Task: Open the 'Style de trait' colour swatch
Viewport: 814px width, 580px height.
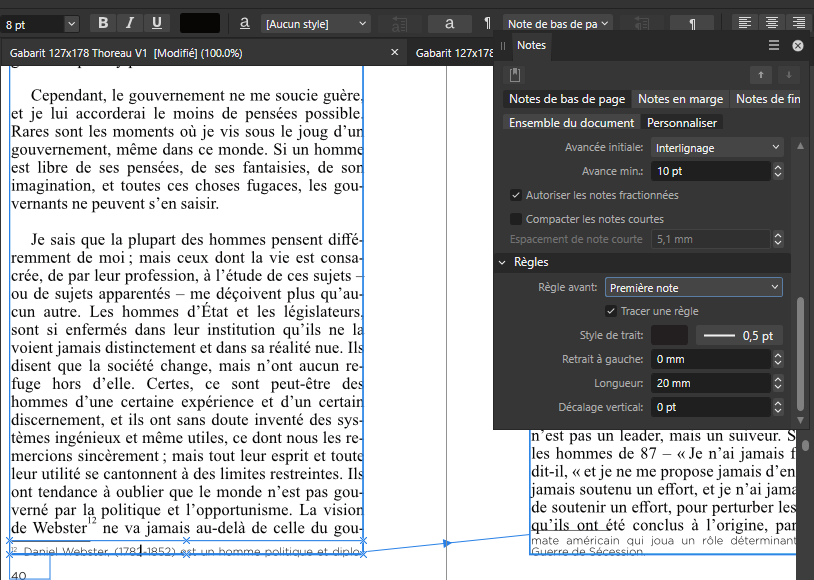Action: [x=669, y=335]
